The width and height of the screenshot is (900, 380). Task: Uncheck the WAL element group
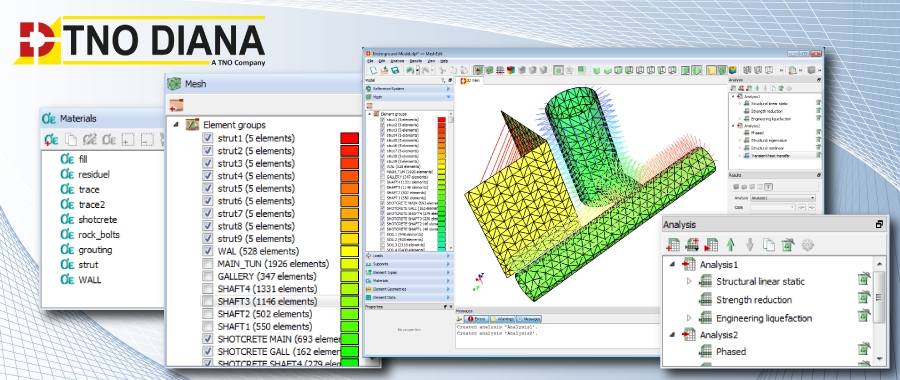208,251
